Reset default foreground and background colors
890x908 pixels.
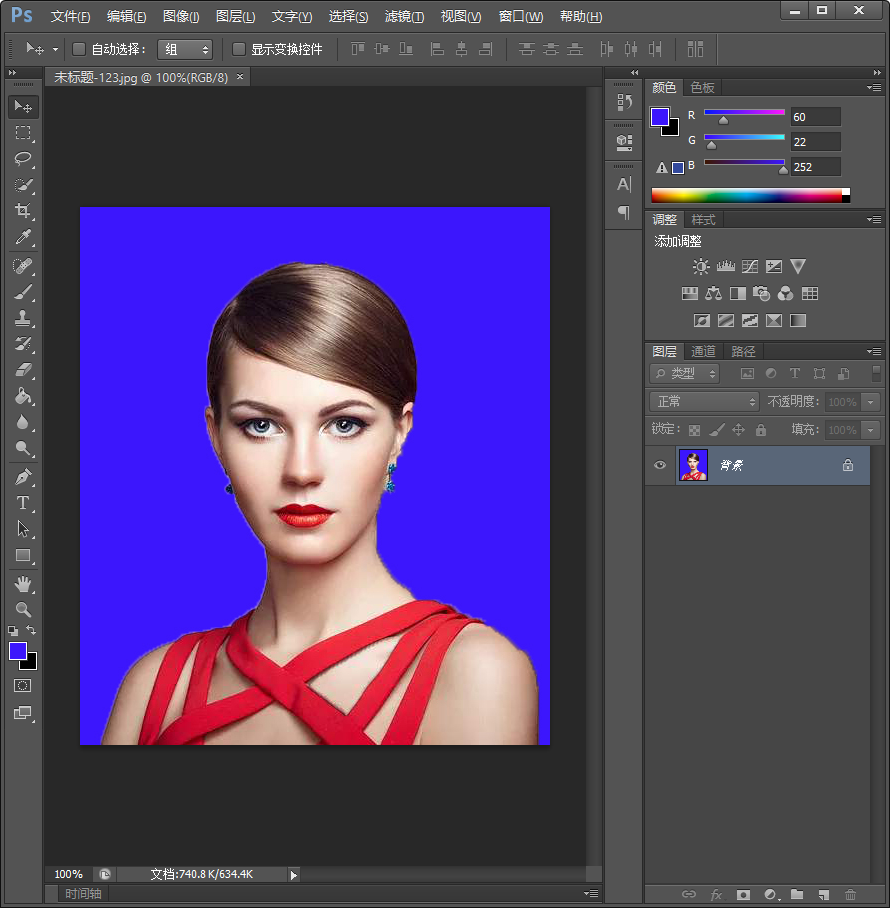pyautogui.click(x=13, y=631)
